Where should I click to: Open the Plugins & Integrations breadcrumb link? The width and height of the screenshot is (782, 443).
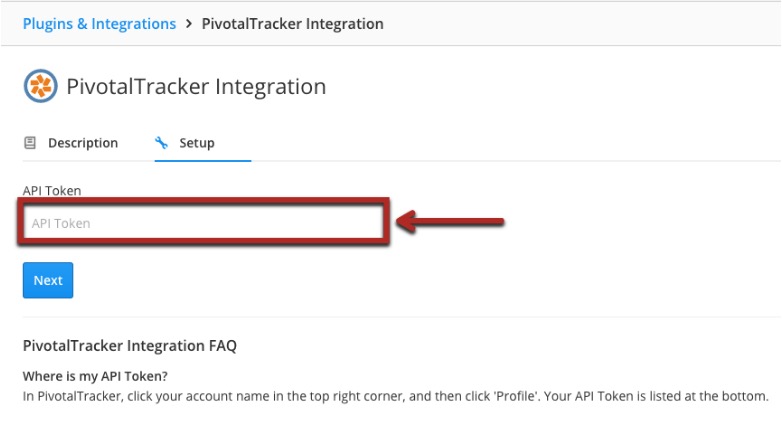(99, 24)
